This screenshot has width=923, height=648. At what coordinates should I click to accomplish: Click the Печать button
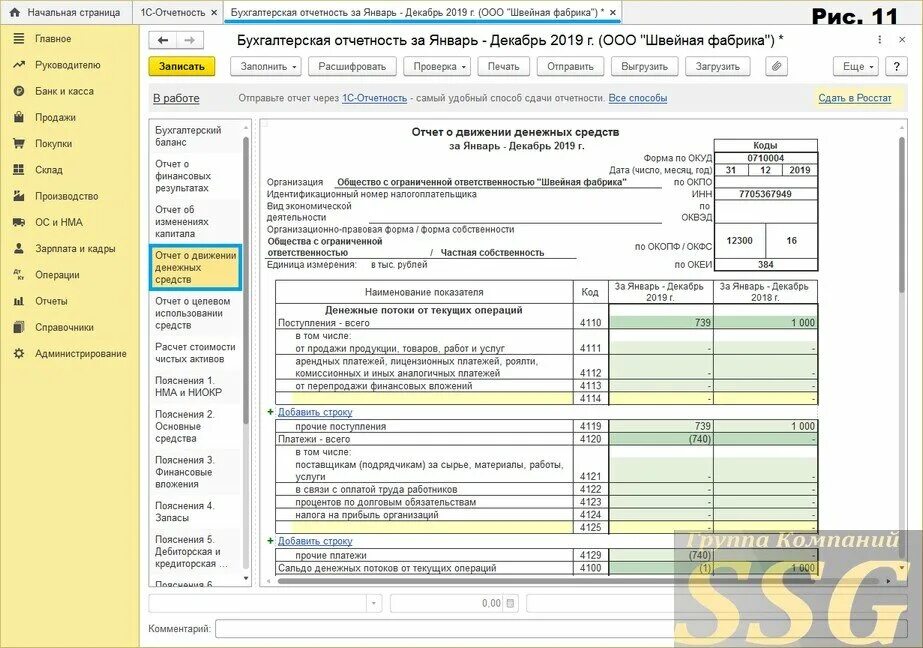(x=503, y=67)
